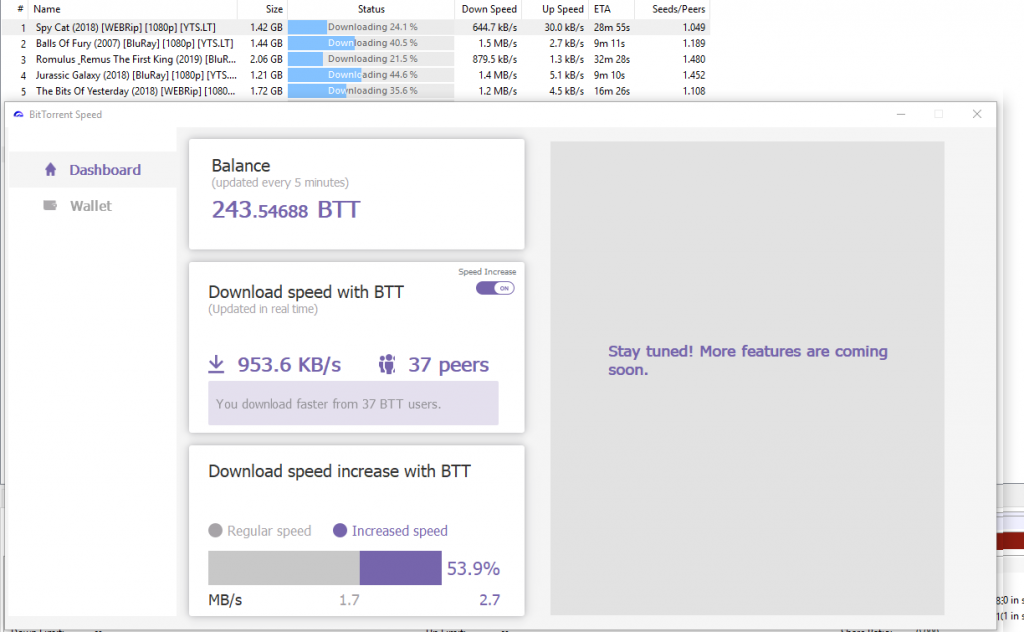Click the download arrow icon by 953.6 KB/s
The height and width of the screenshot is (632, 1024).
216,364
